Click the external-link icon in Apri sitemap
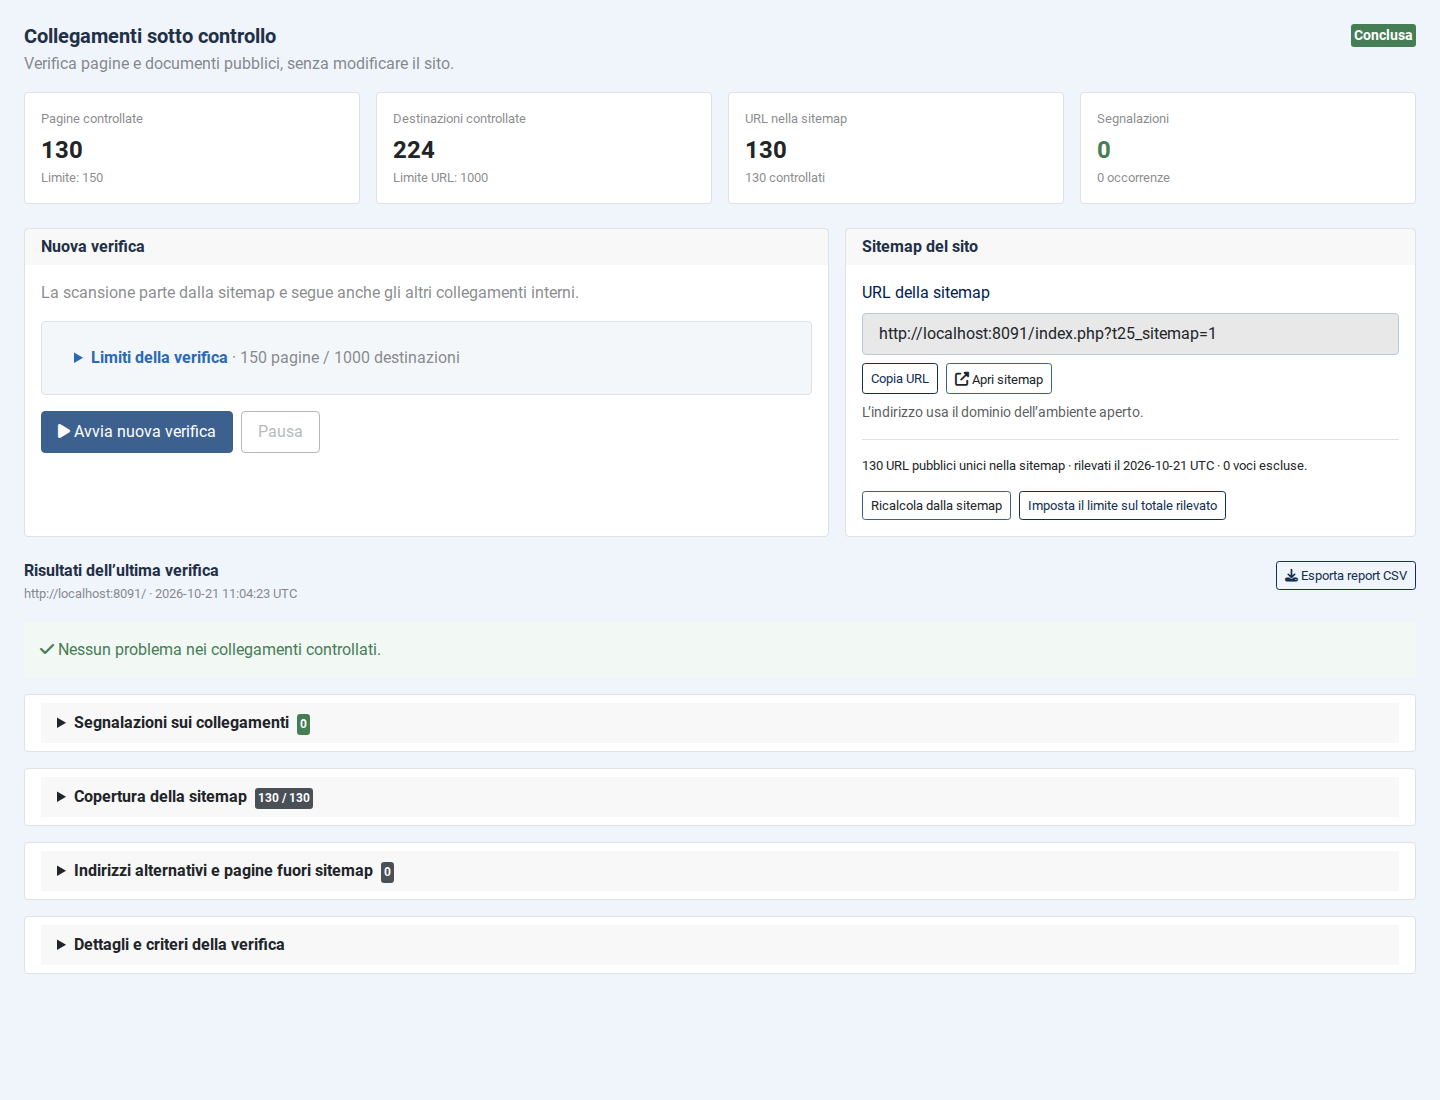 pyautogui.click(x=962, y=379)
